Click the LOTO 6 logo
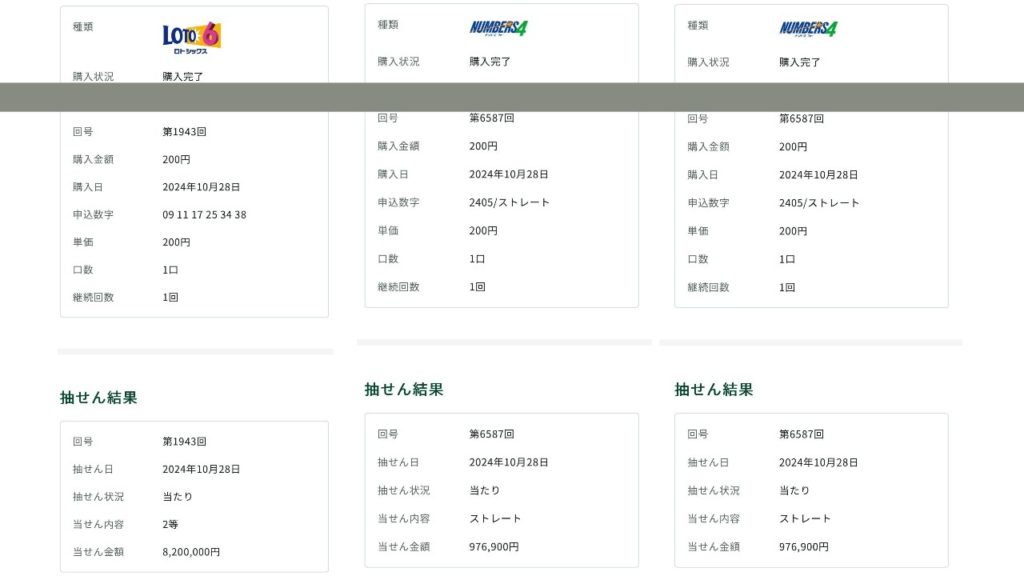Image resolution: width=1024 pixels, height=576 pixels. tap(191, 37)
